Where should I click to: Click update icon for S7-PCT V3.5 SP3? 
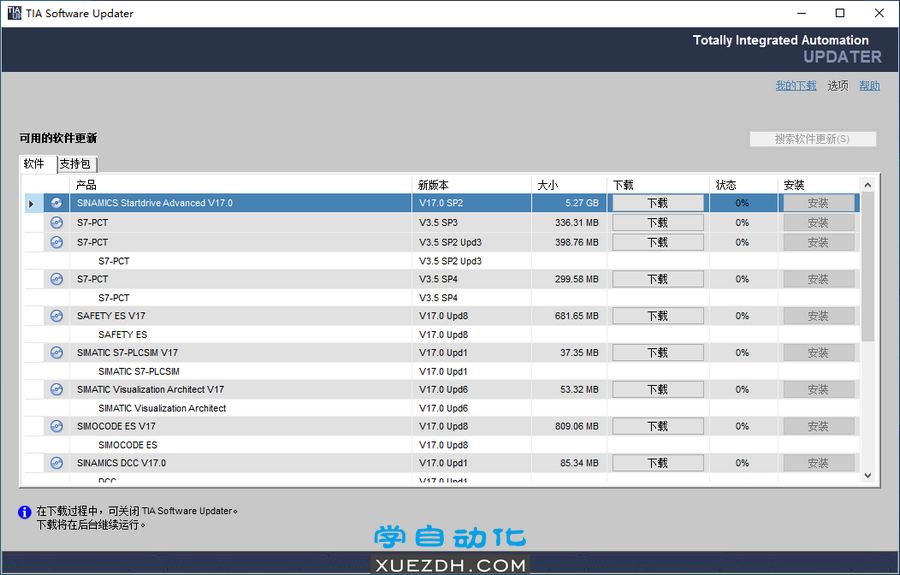click(x=56, y=223)
